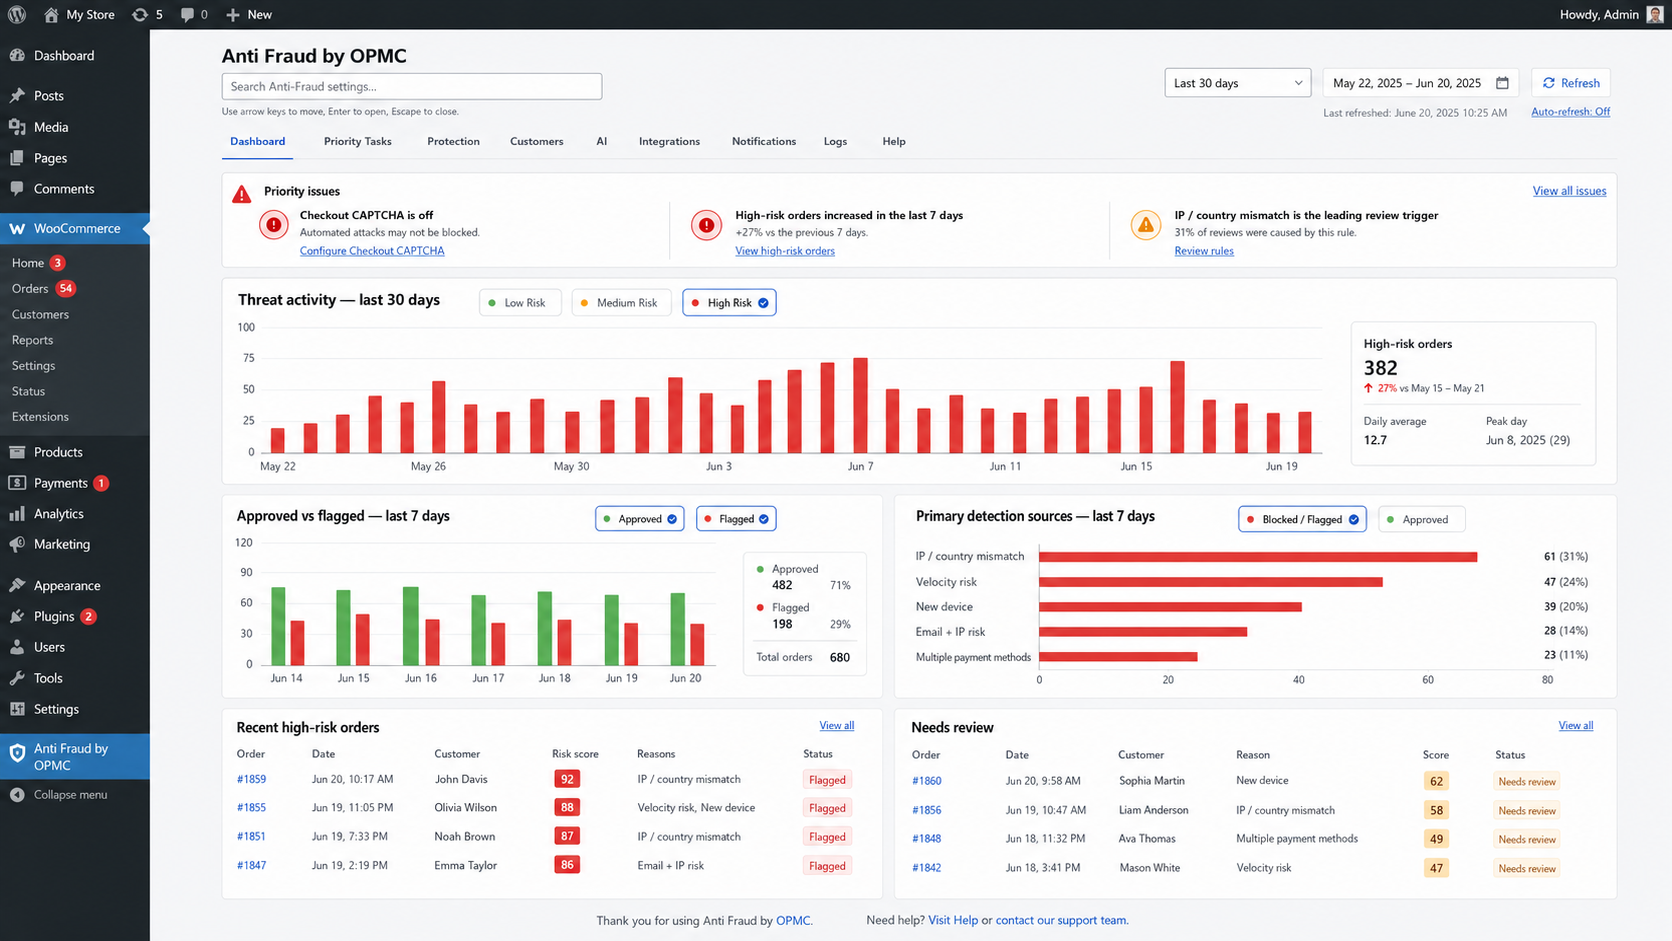The width and height of the screenshot is (1672, 941).
Task: Click the Plugins icon in sidebar
Action: point(17,616)
